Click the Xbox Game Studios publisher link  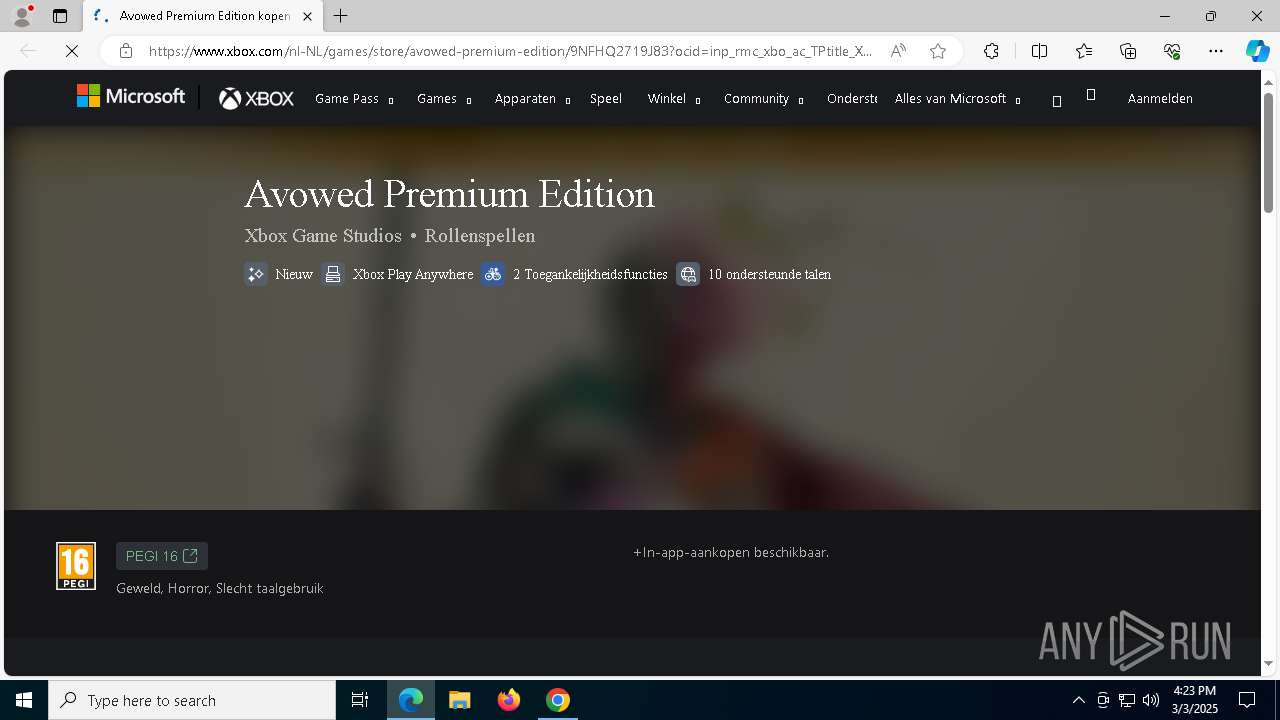click(x=323, y=236)
